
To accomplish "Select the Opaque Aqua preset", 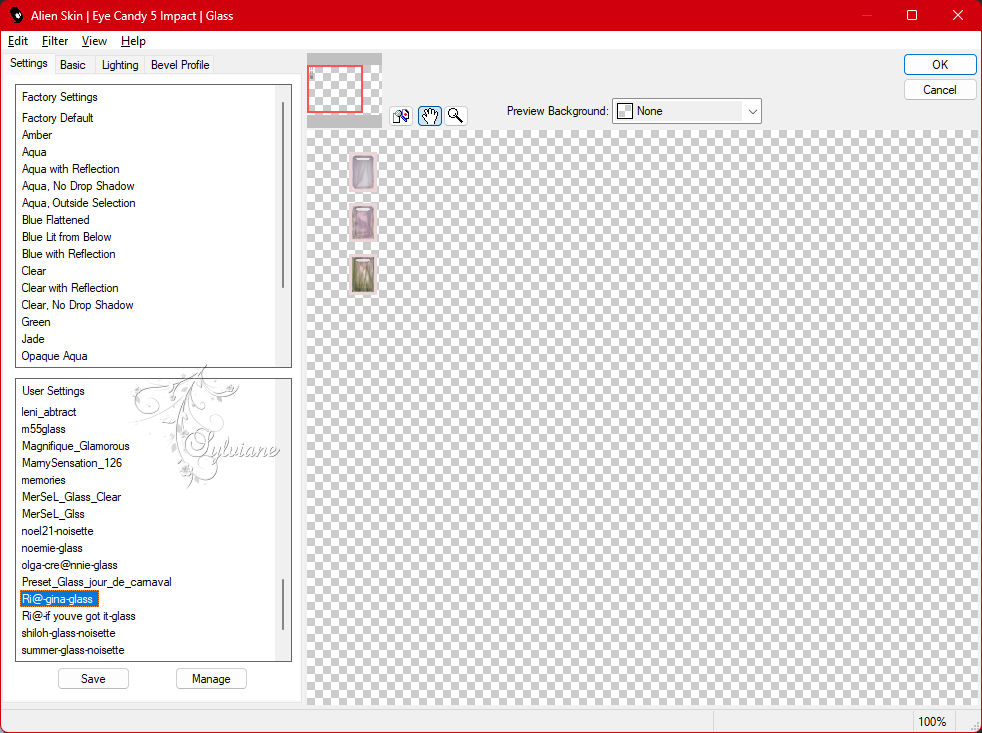I will coord(54,355).
